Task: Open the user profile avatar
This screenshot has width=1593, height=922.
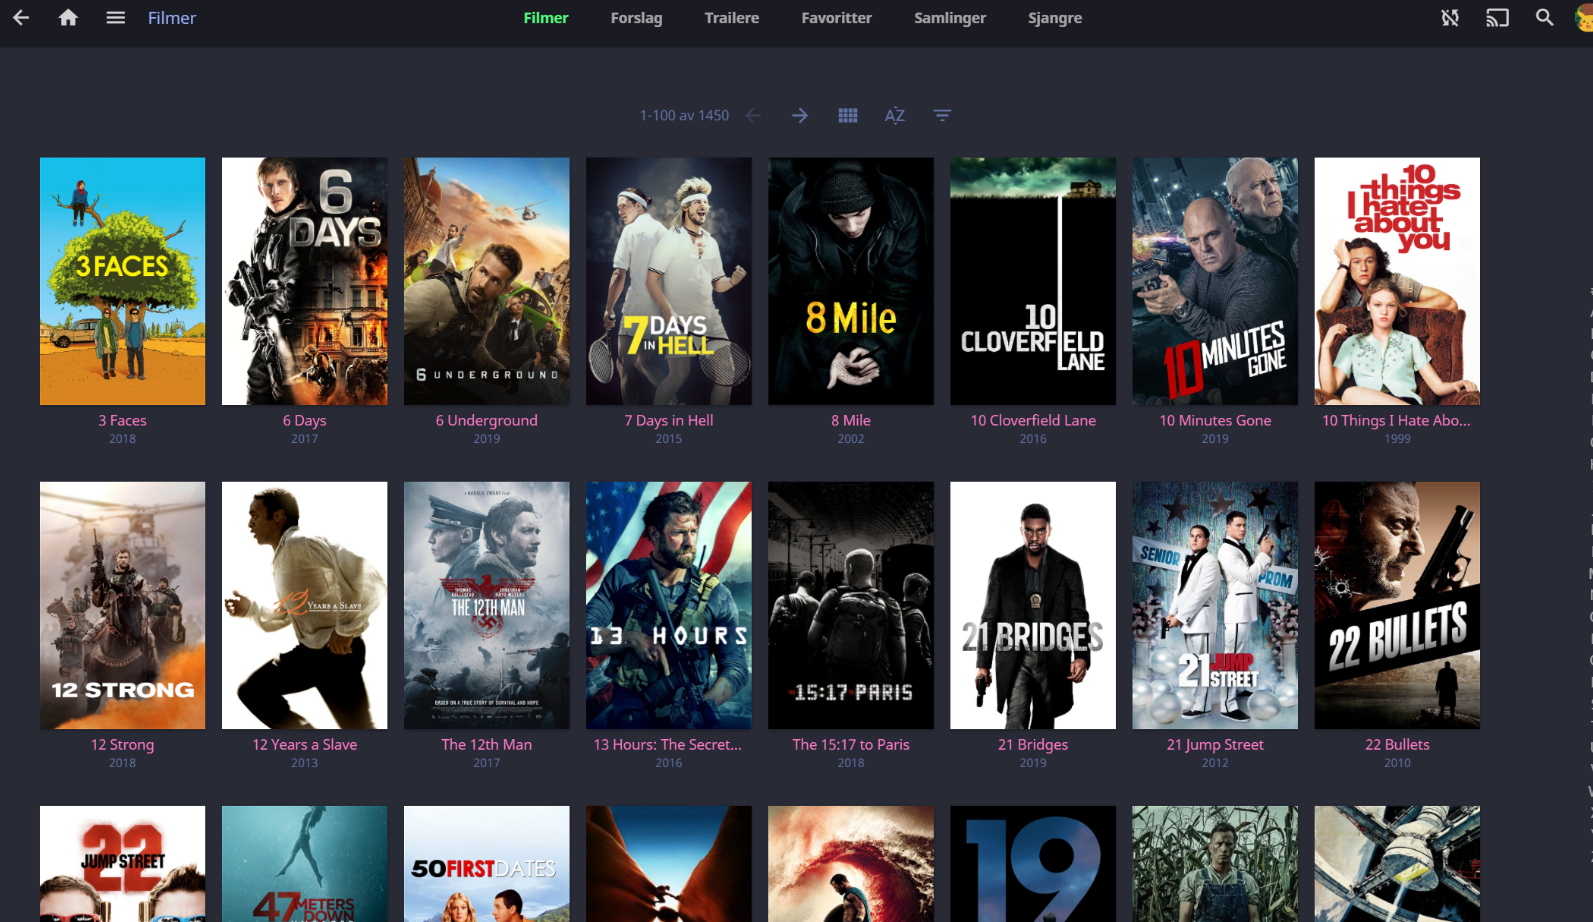Action: [1585, 18]
